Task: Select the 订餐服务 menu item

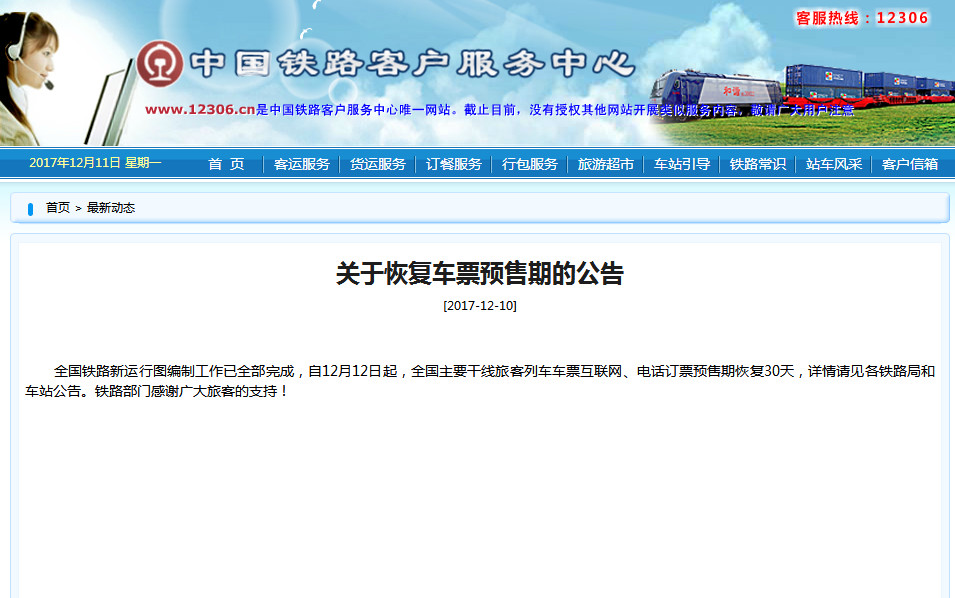Action: (x=452, y=164)
